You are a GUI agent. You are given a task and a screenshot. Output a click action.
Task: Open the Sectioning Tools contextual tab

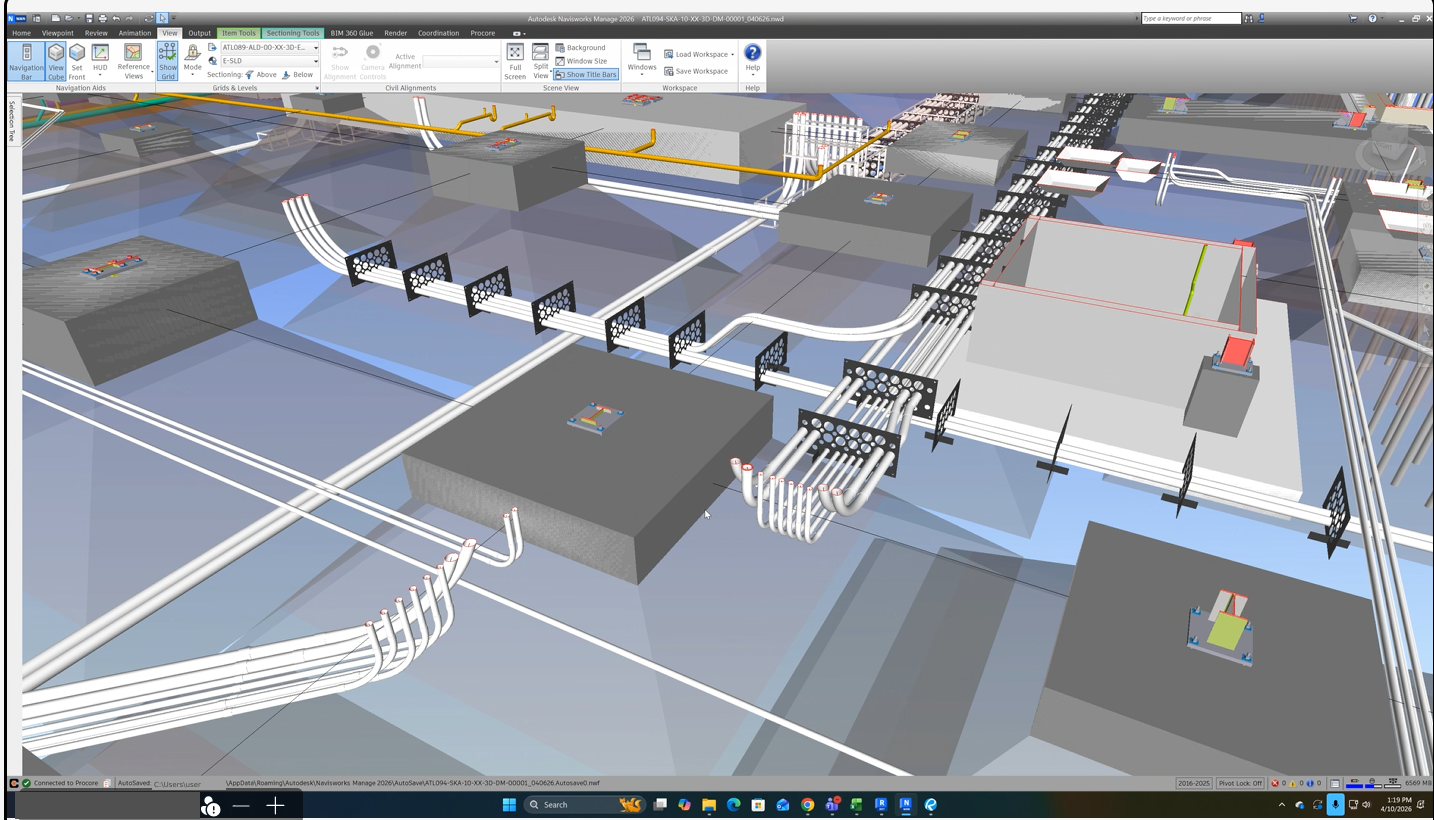click(x=293, y=33)
